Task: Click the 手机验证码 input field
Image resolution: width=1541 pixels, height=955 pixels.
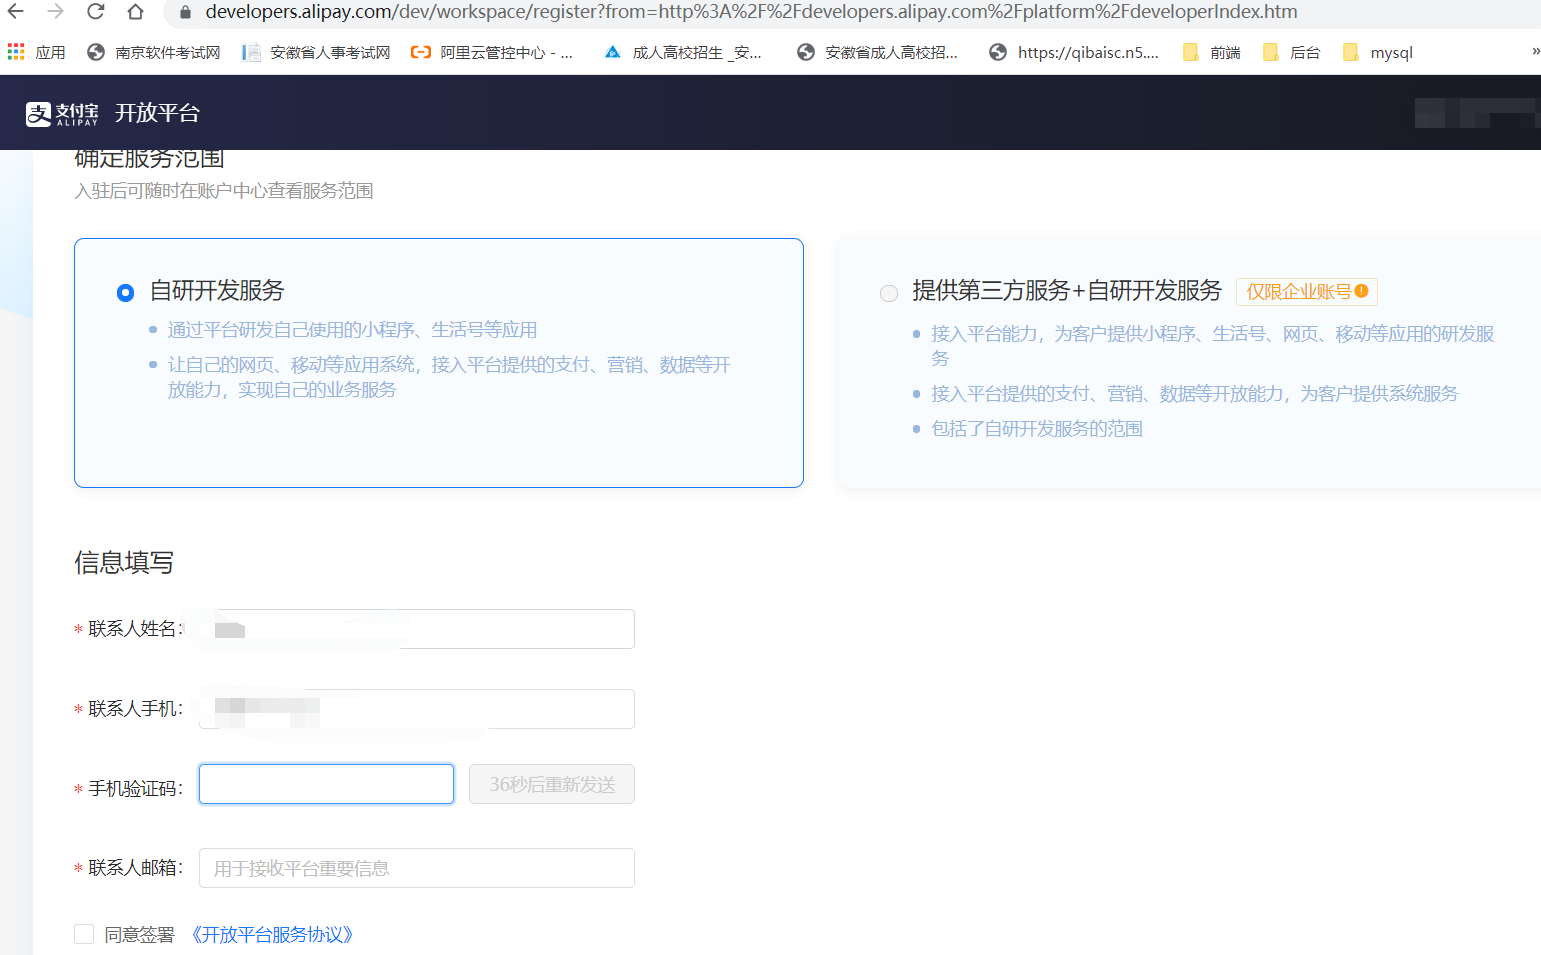Action: tap(326, 784)
